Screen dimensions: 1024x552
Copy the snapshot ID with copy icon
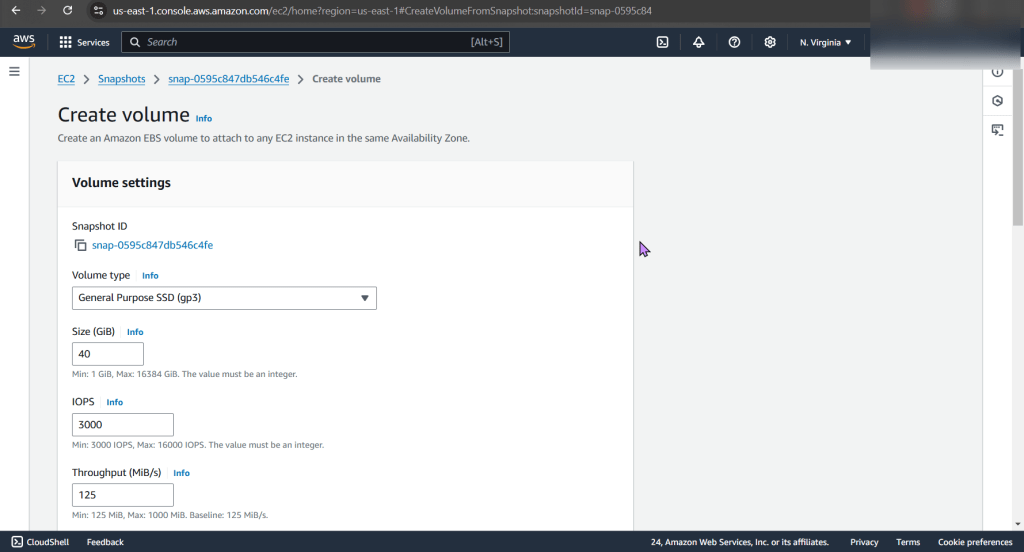point(81,245)
